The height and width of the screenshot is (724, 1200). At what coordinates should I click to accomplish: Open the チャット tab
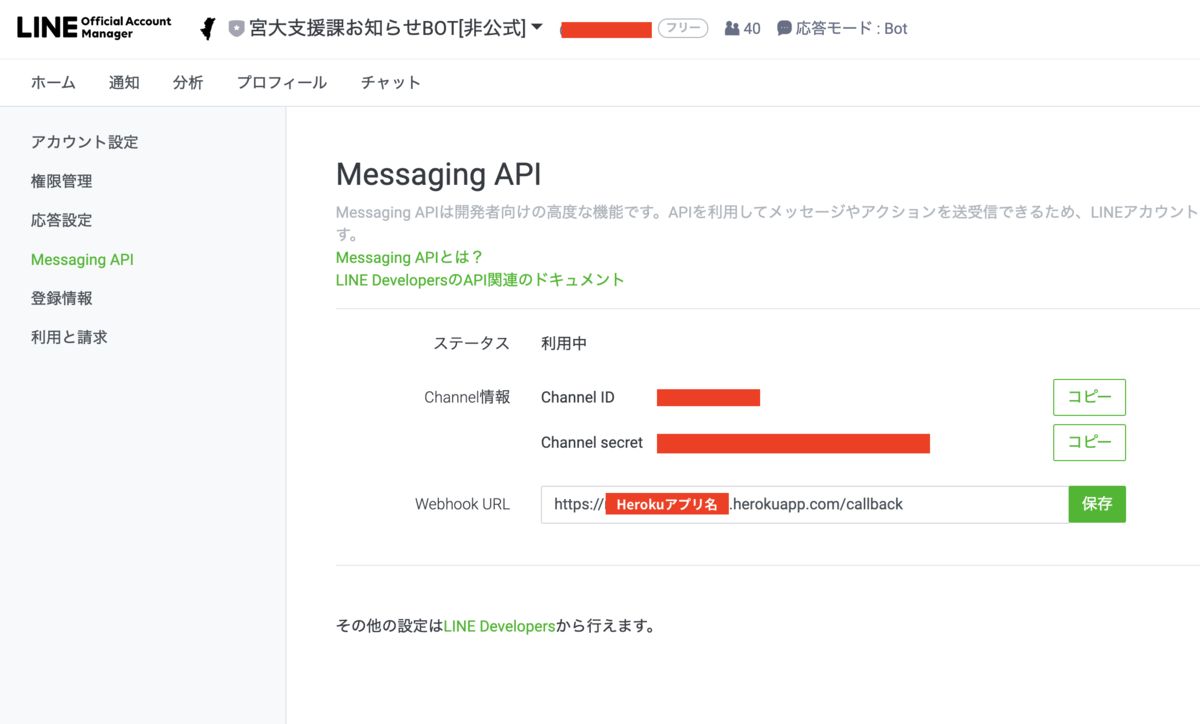click(x=391, y=83)
